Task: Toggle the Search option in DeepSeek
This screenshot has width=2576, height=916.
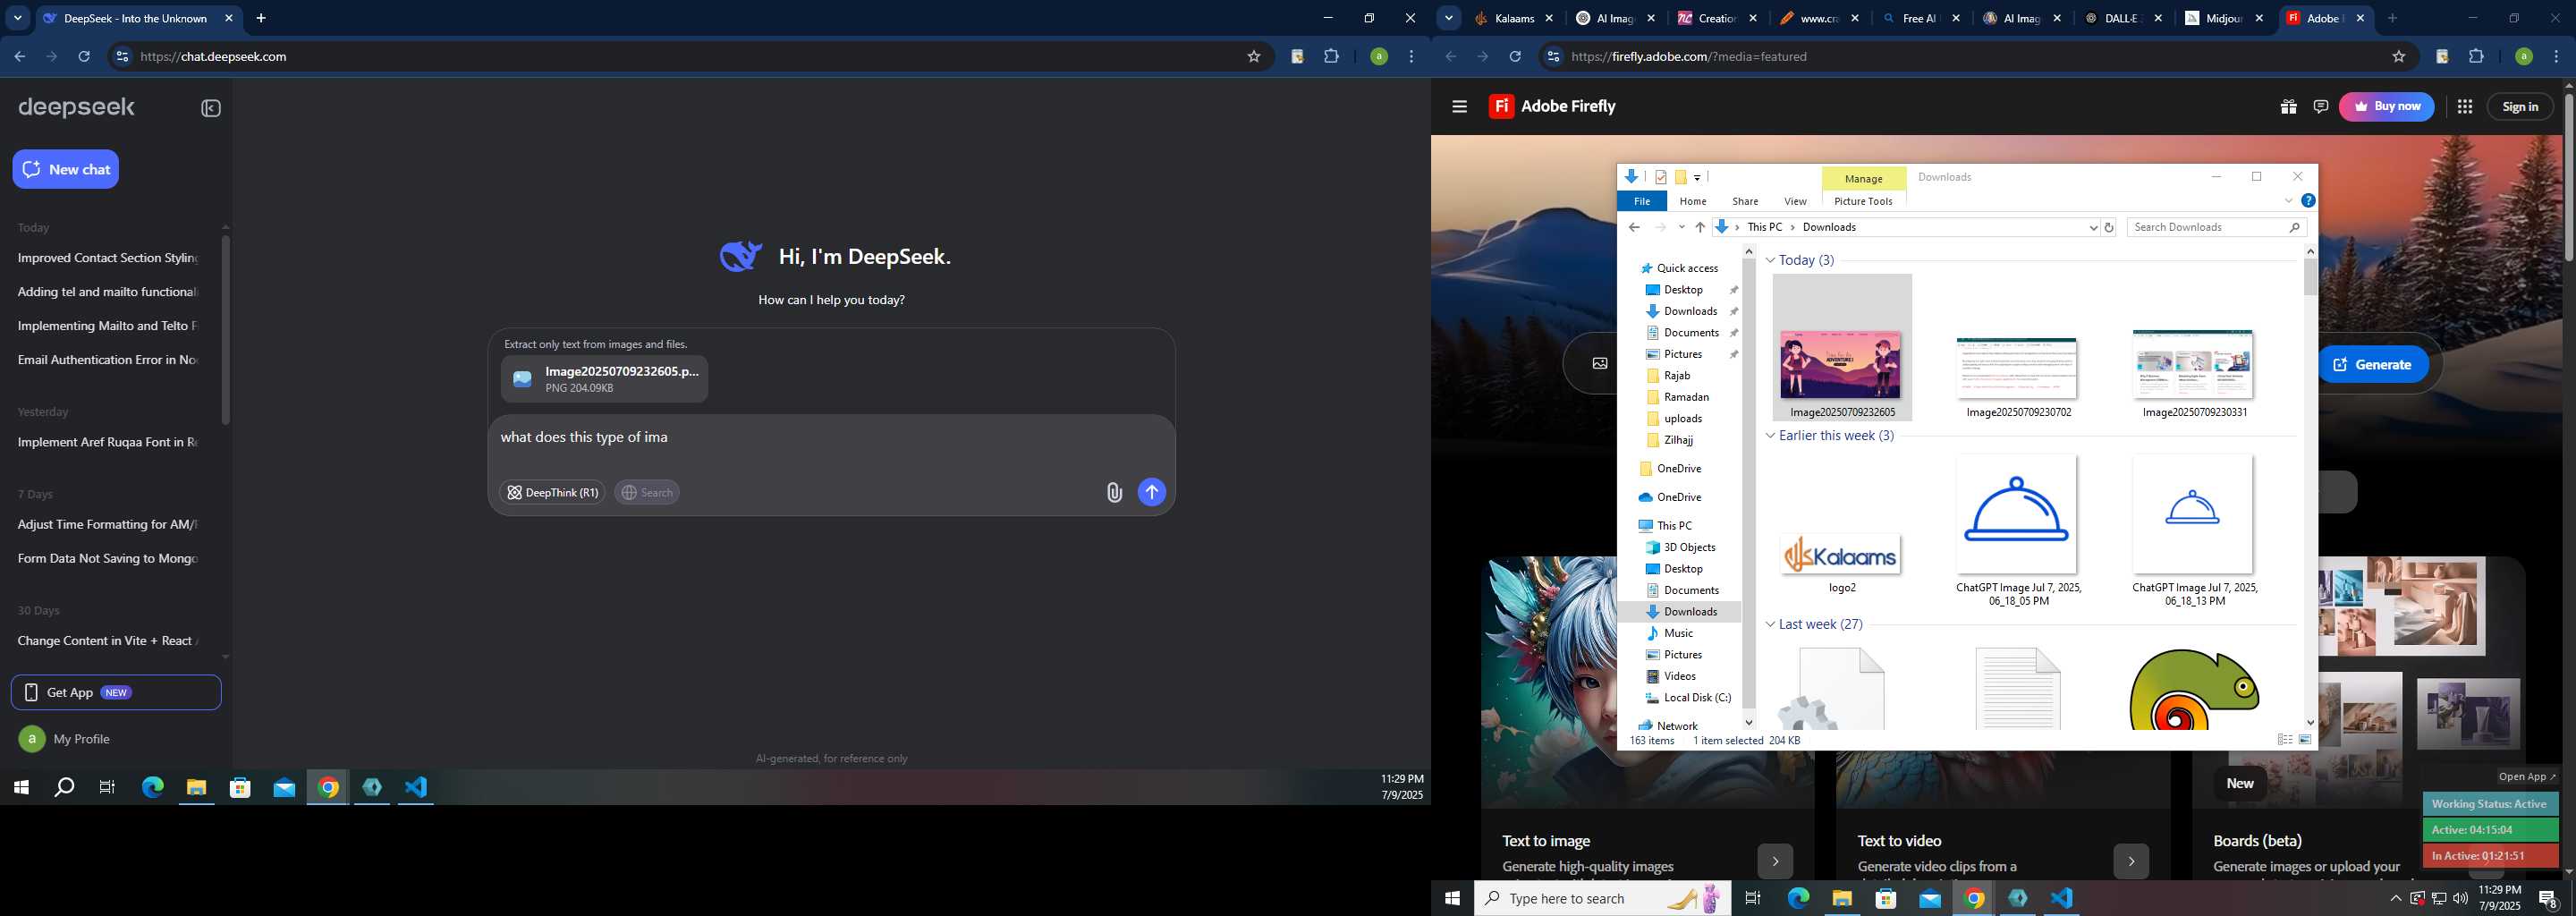Action: tap(647, 492)
